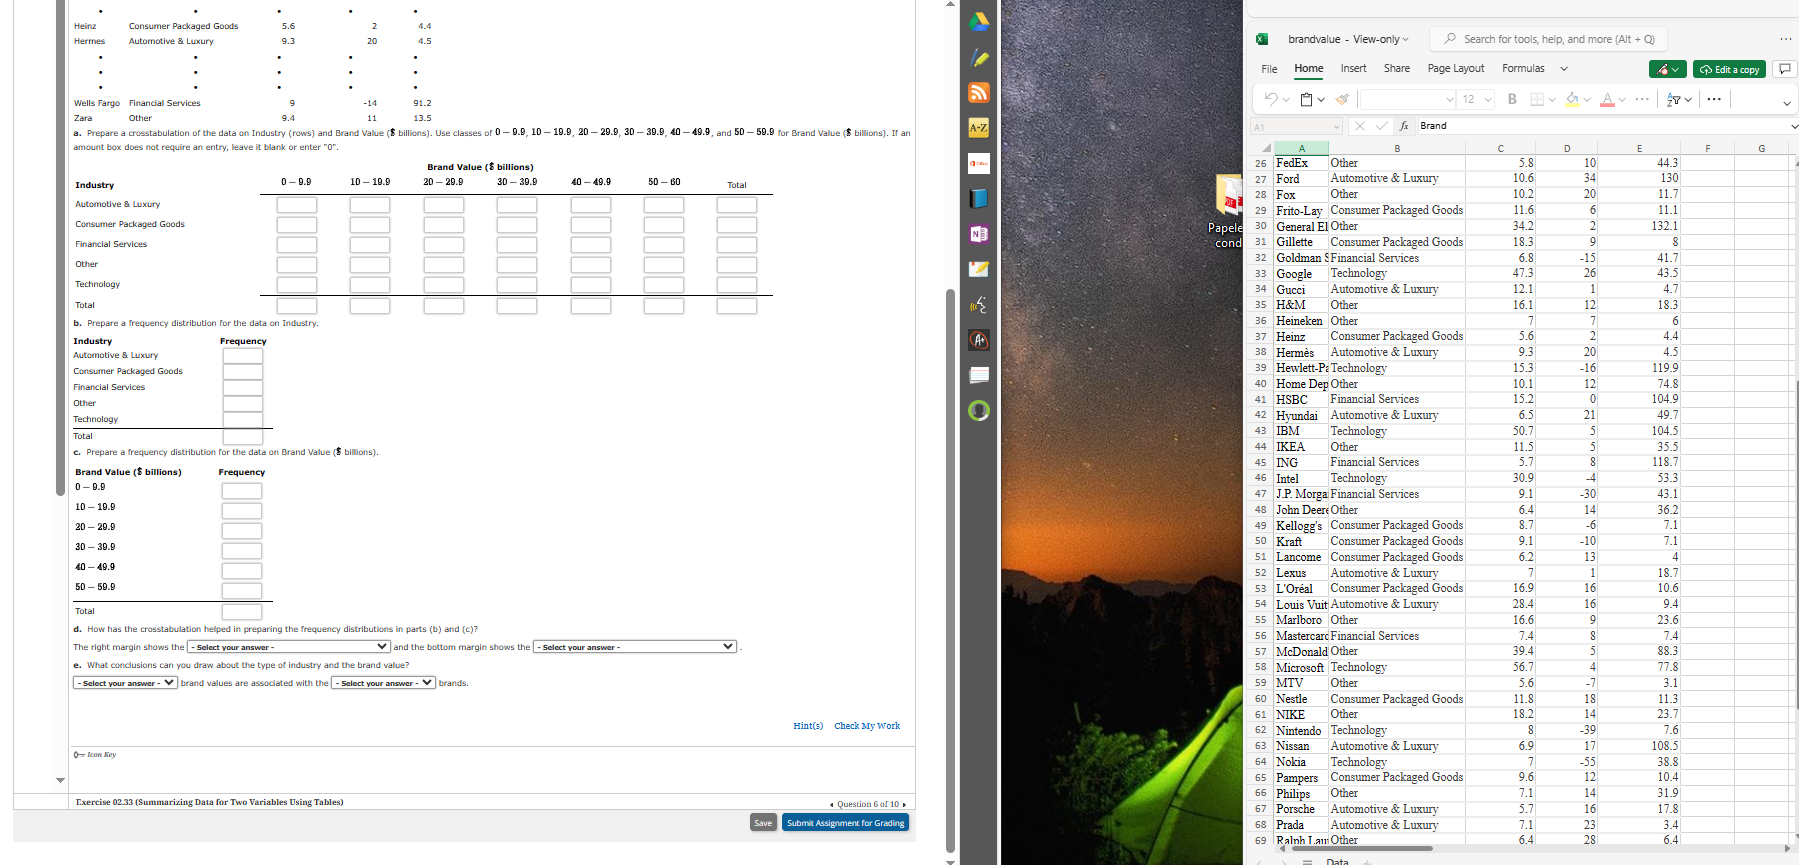1799x865 pixels.
Task: Open the File menu in Excel
Action: click(1269, 69)
